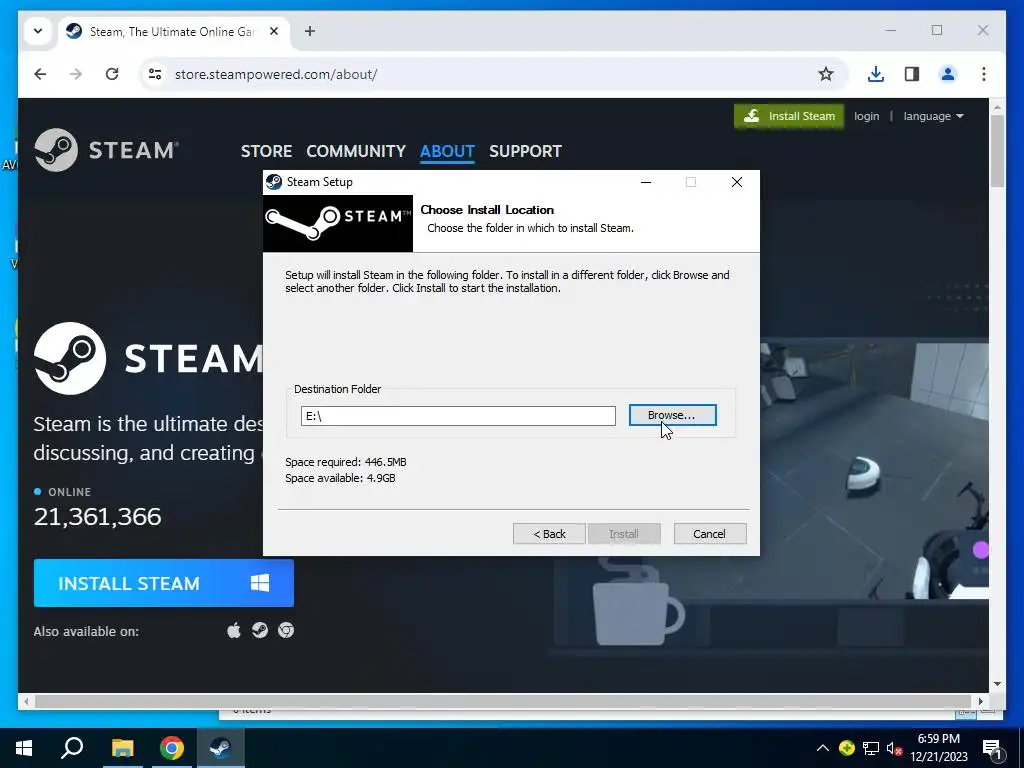The height and width of the screenshot is (768, 1024).
Task: Click the Apple platform icon
Action: pos(234,631)
